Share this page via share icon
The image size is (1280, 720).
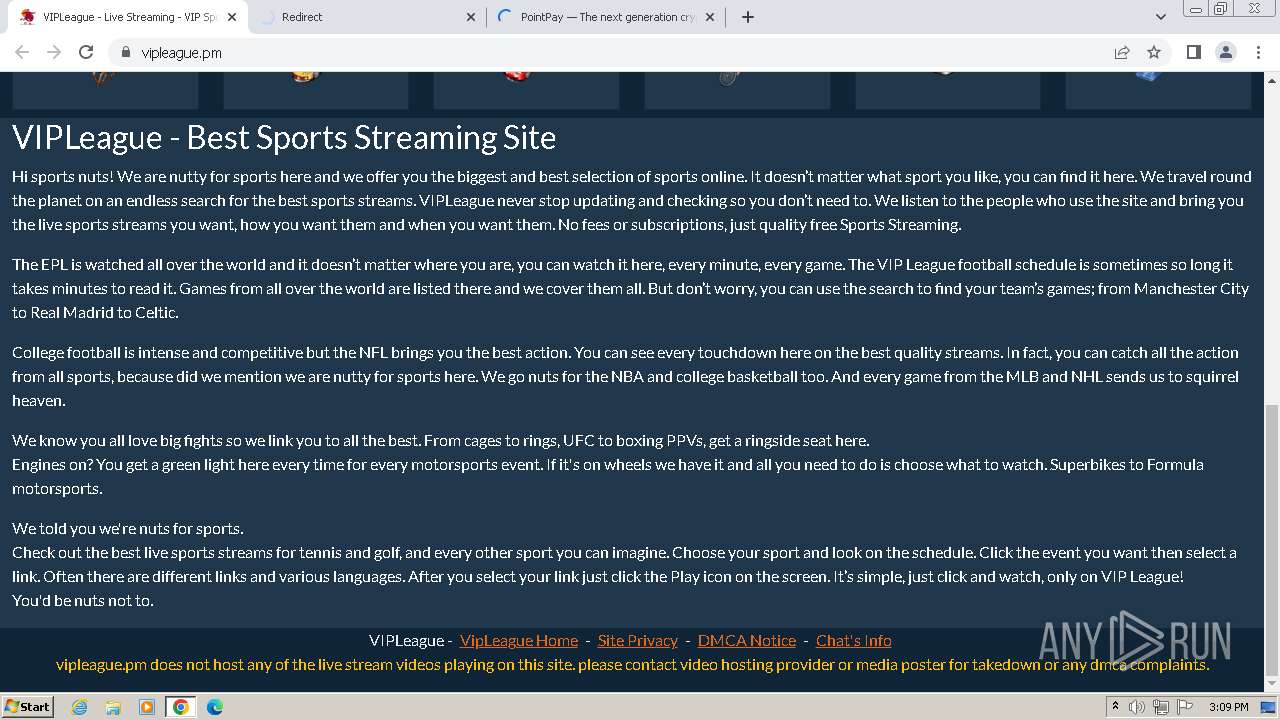pos(1122,52)
